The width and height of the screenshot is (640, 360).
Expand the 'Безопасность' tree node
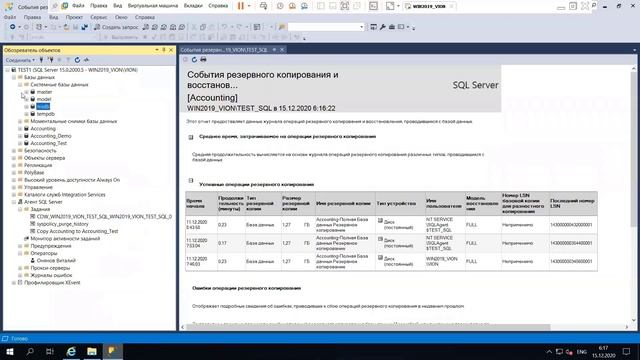[13, 151]
